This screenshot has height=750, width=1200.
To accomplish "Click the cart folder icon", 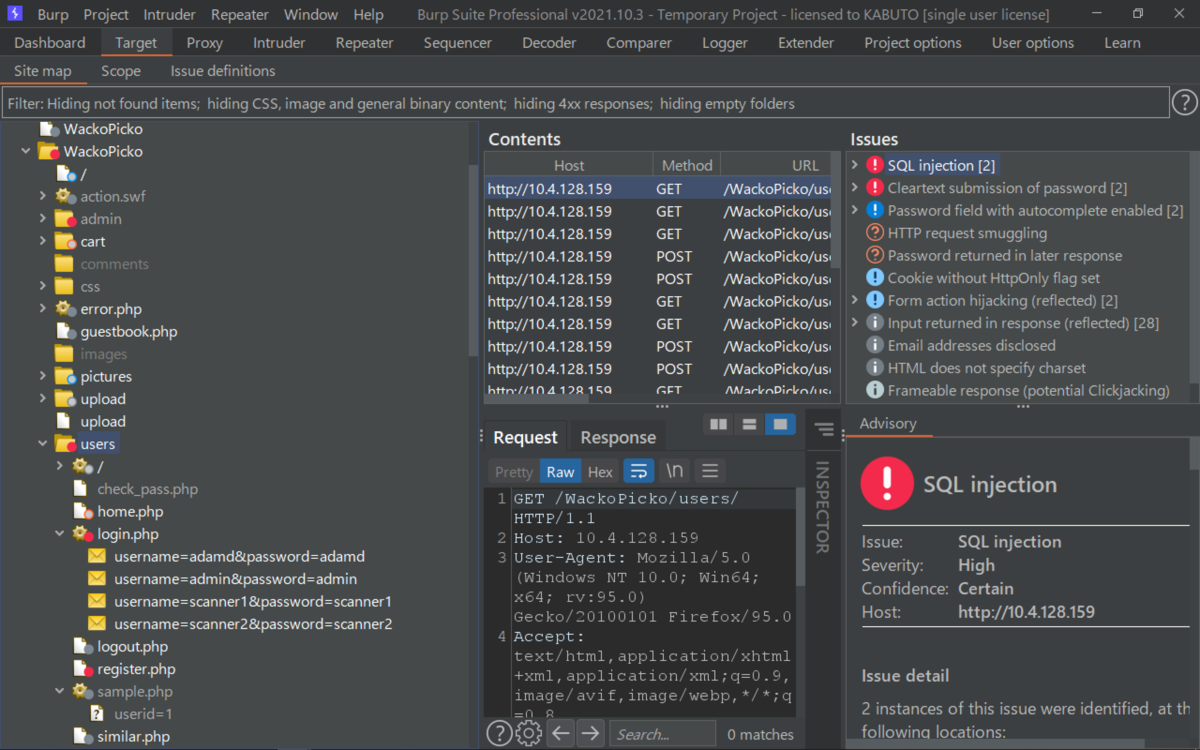I will [65, 242].
